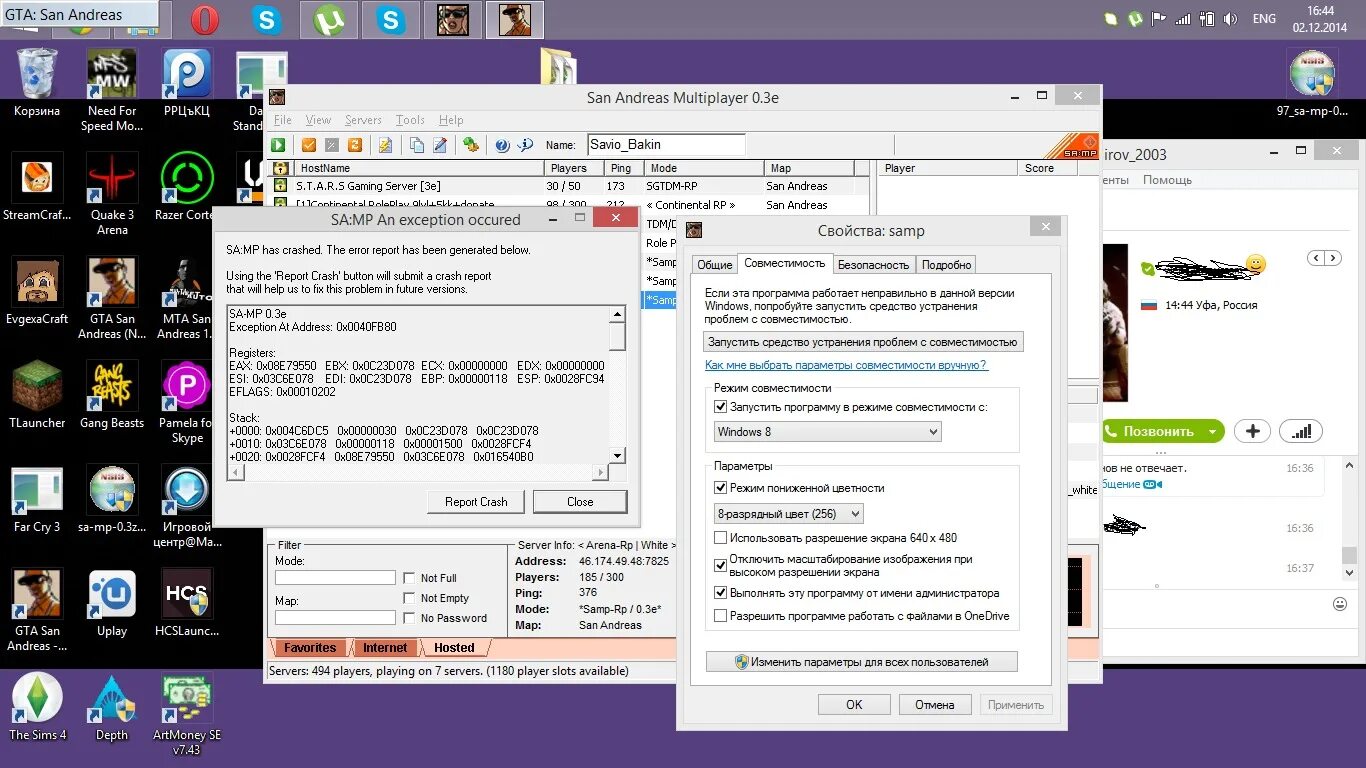Open the Корзина recycle bin desktop icon
The height and width of the screenshot is (768, 1366).
click(x=37, y=84)
